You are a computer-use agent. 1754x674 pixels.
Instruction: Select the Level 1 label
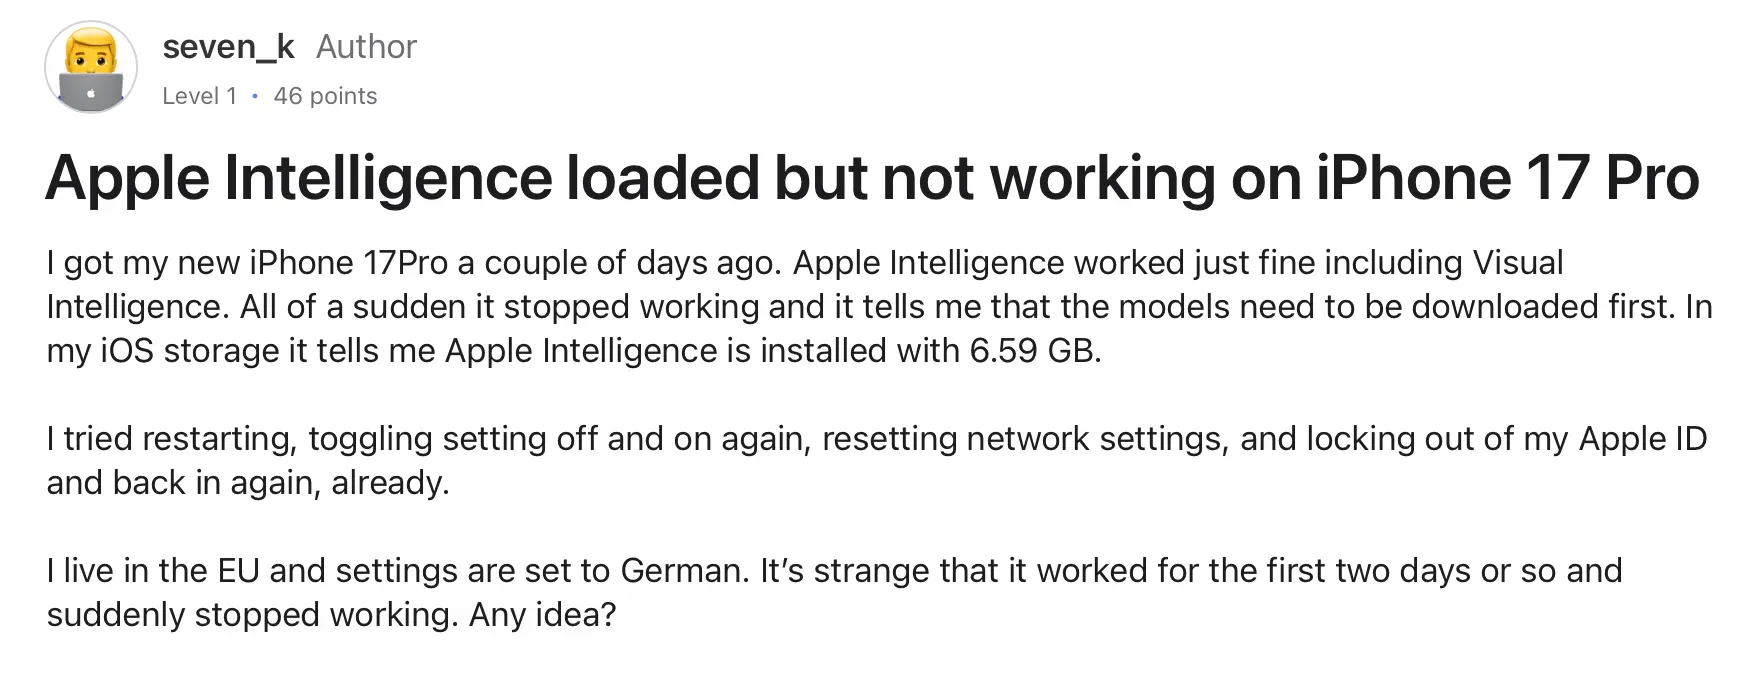tap(200, 96)
